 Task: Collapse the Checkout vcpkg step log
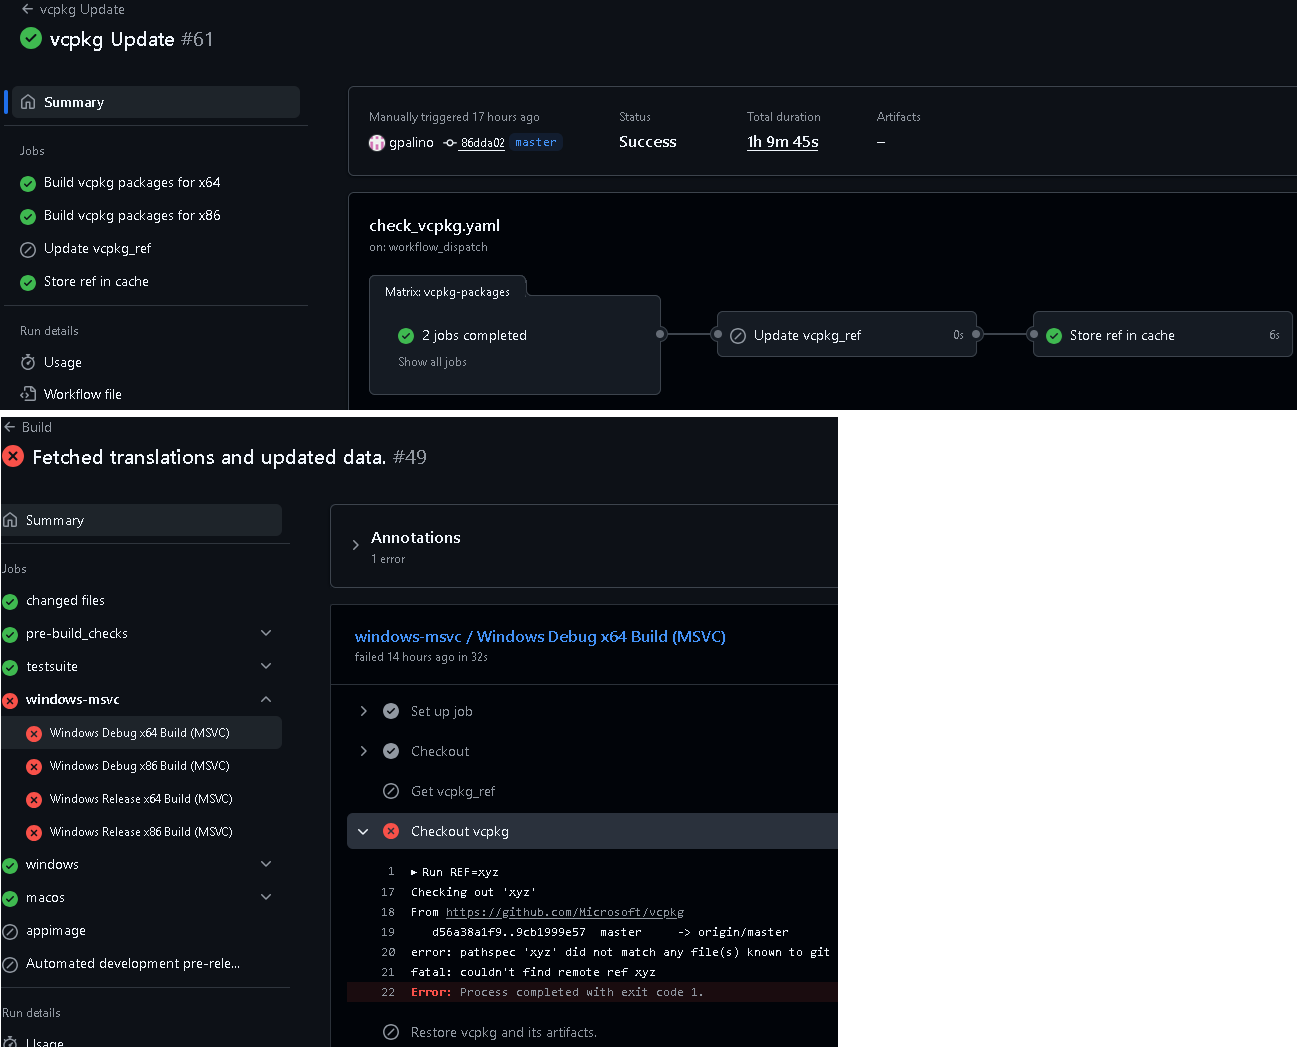coord(363,831)
